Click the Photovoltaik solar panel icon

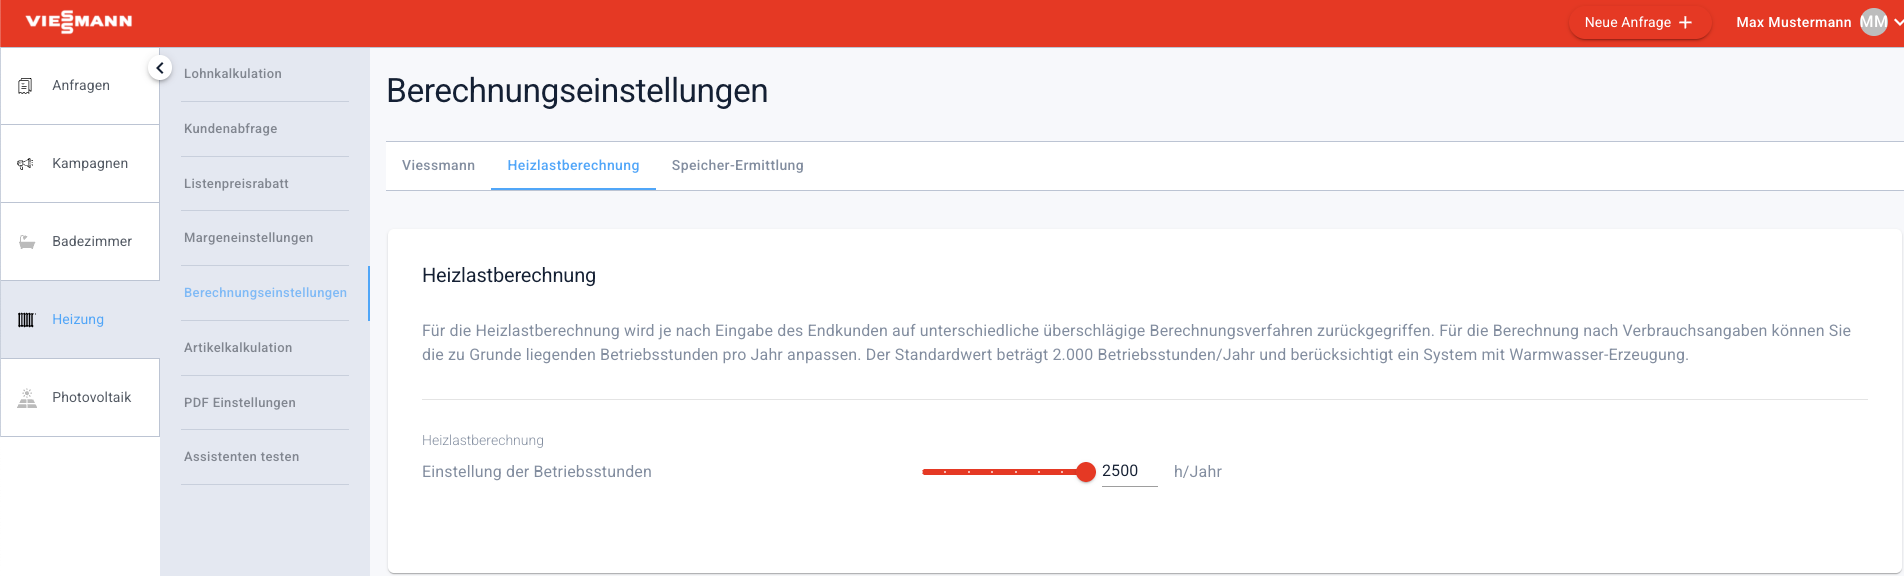pos(27,398)
